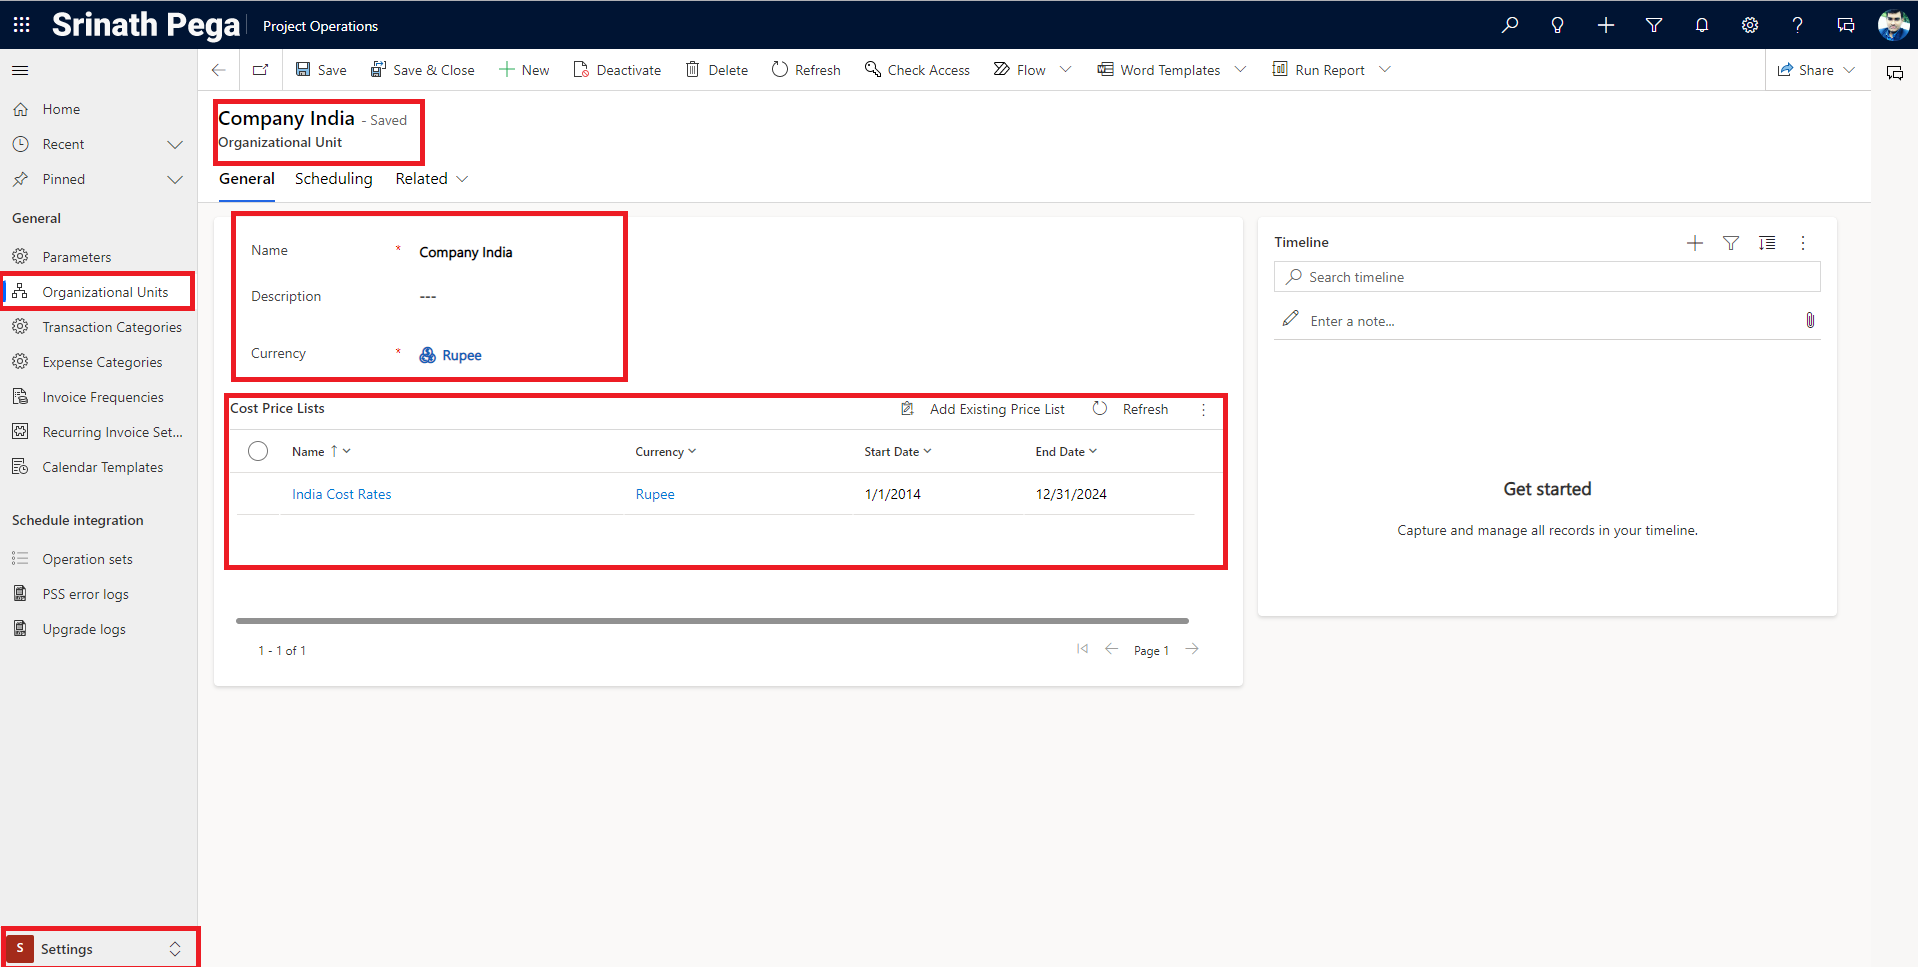Click the Settings gear in top bar
This screenshot has width=1918, height=967.
(1749, 25)
